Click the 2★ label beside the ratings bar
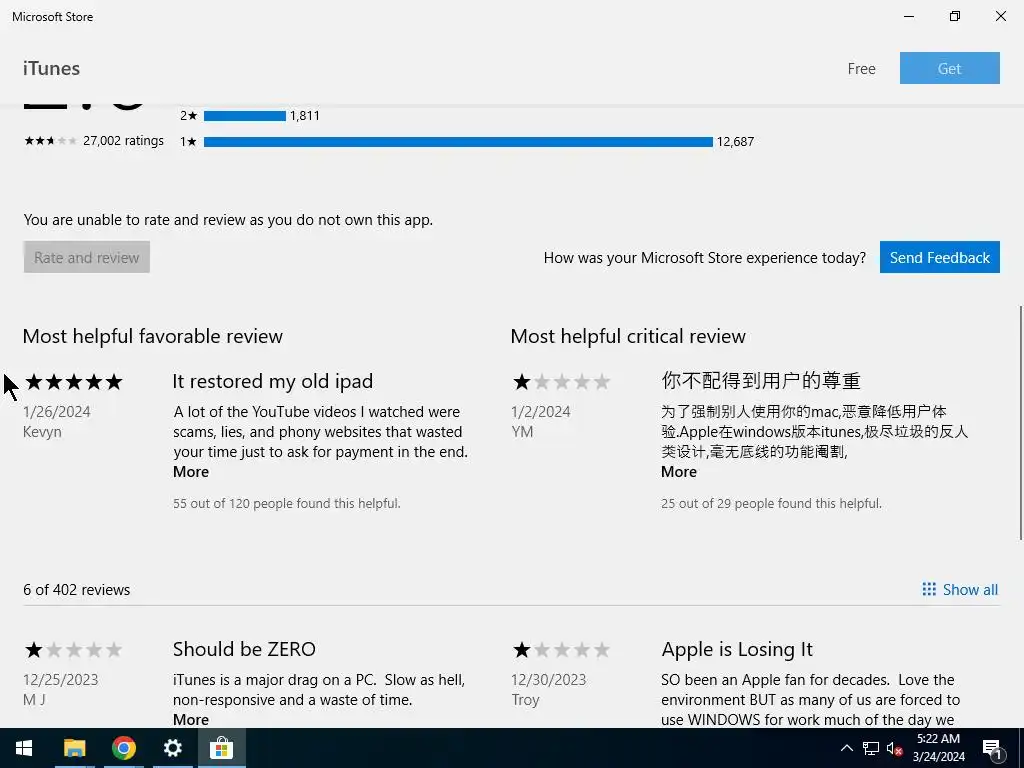Image resolution: width=1024 pixels, height=768 pixels. pos(188,116)
